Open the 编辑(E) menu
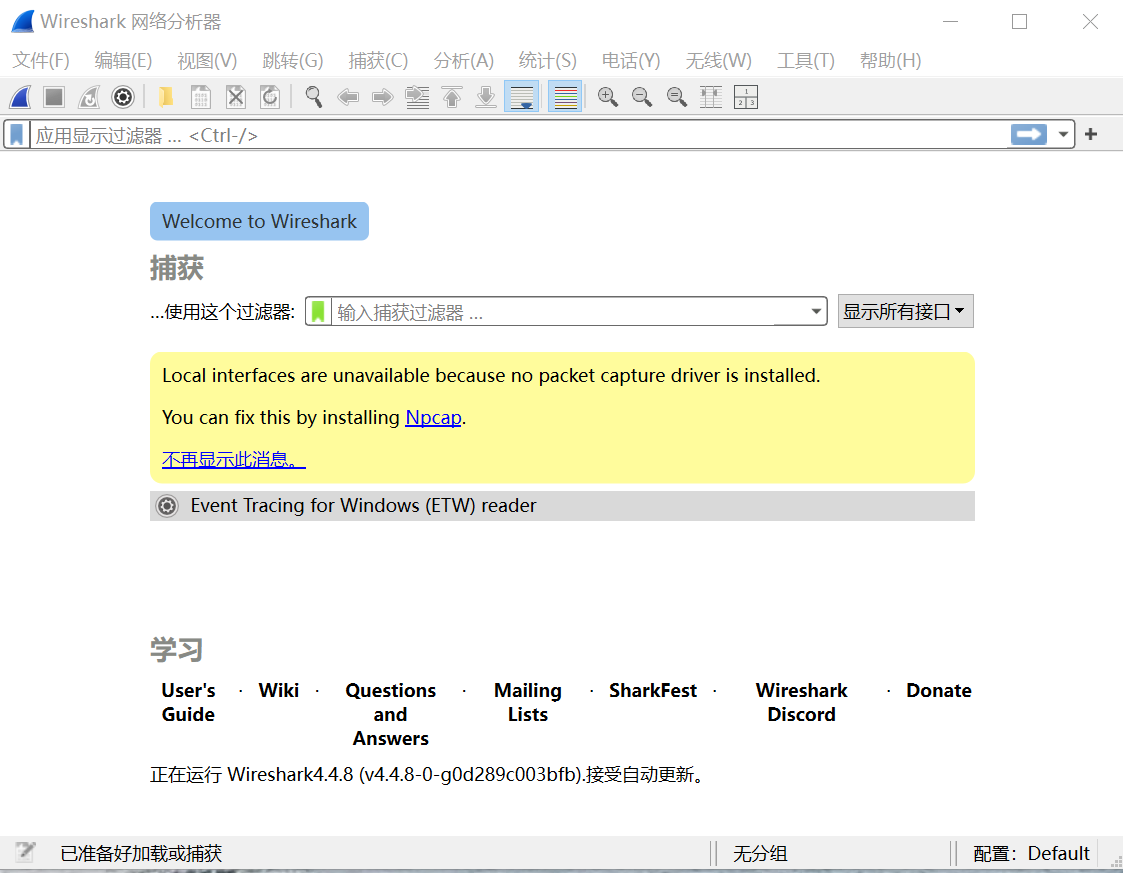This screenshot has width=1123, height=873. click(123, 60)
